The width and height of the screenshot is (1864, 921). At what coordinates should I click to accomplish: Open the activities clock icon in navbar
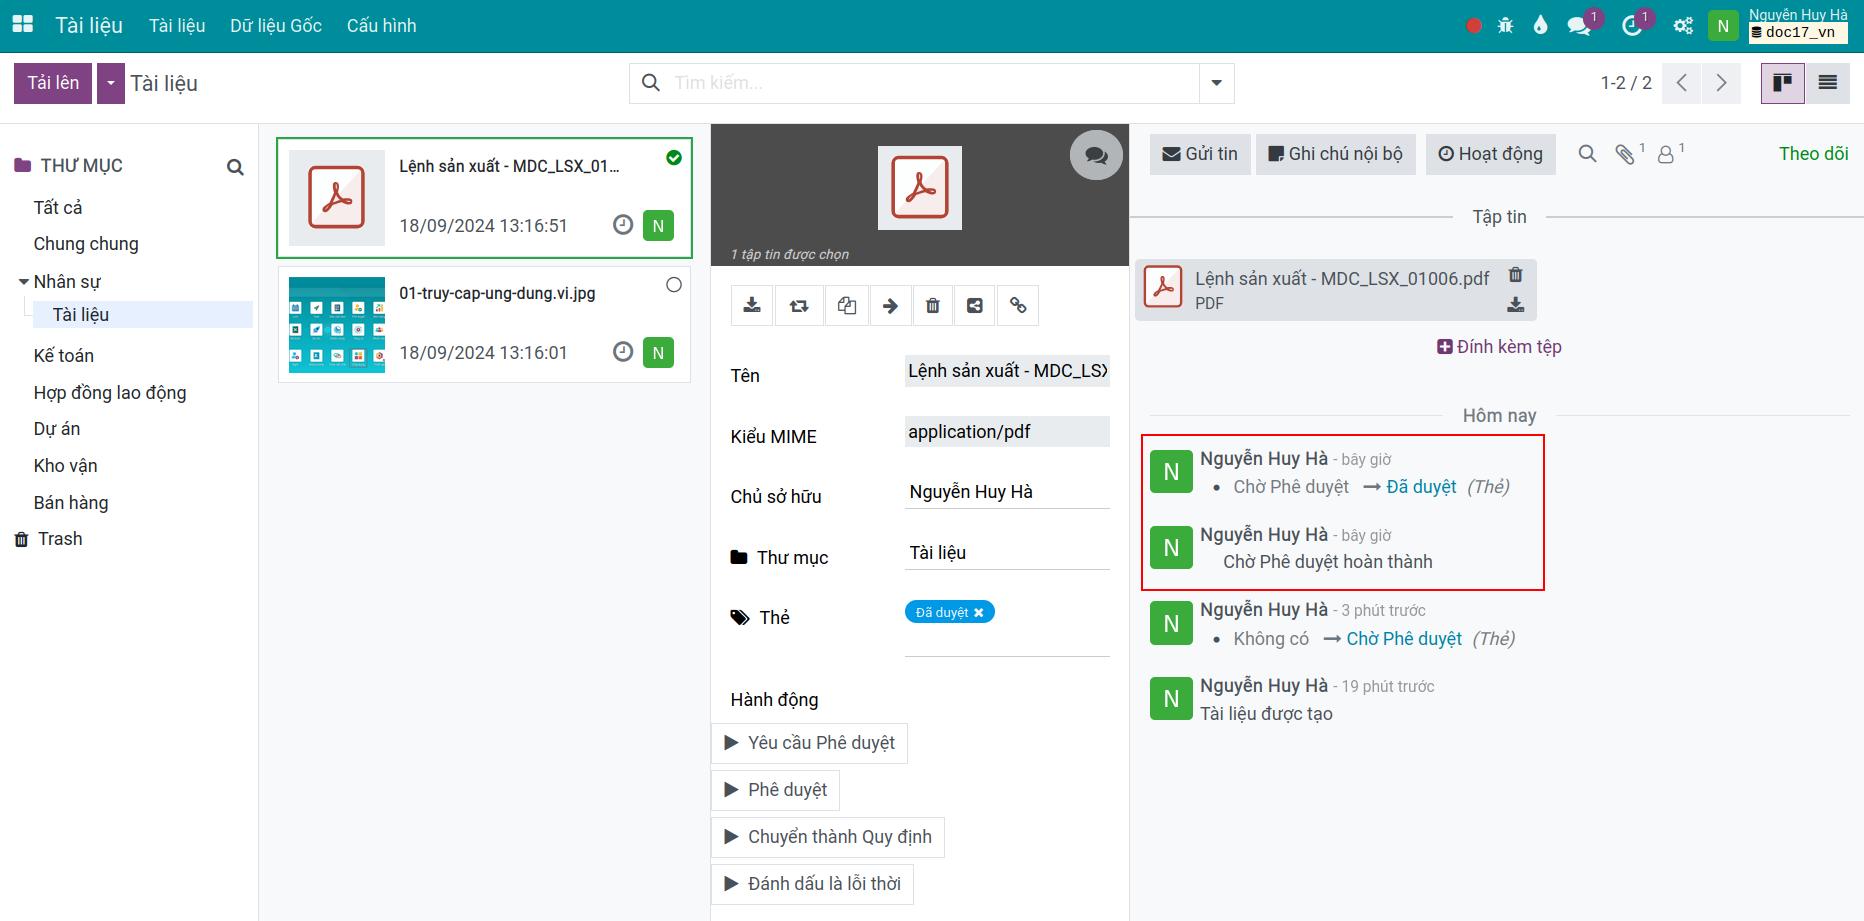pyautogui.click(x=1633, y=26)
